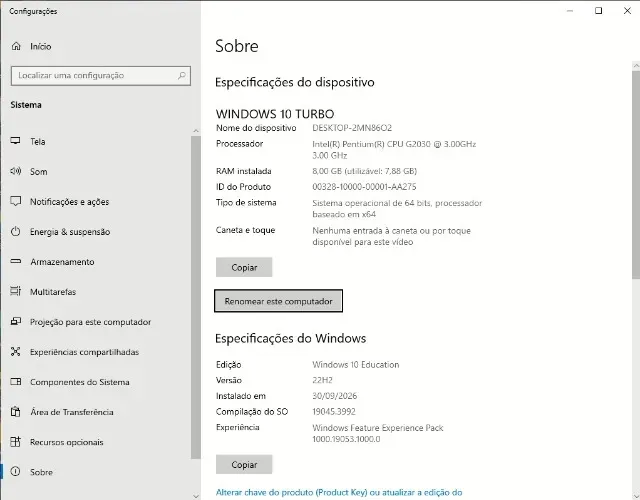Click the processor value Intel Pentium G2030
This screenshot has width=640, height=500.
pyautogui.click(x=394, y=149)
